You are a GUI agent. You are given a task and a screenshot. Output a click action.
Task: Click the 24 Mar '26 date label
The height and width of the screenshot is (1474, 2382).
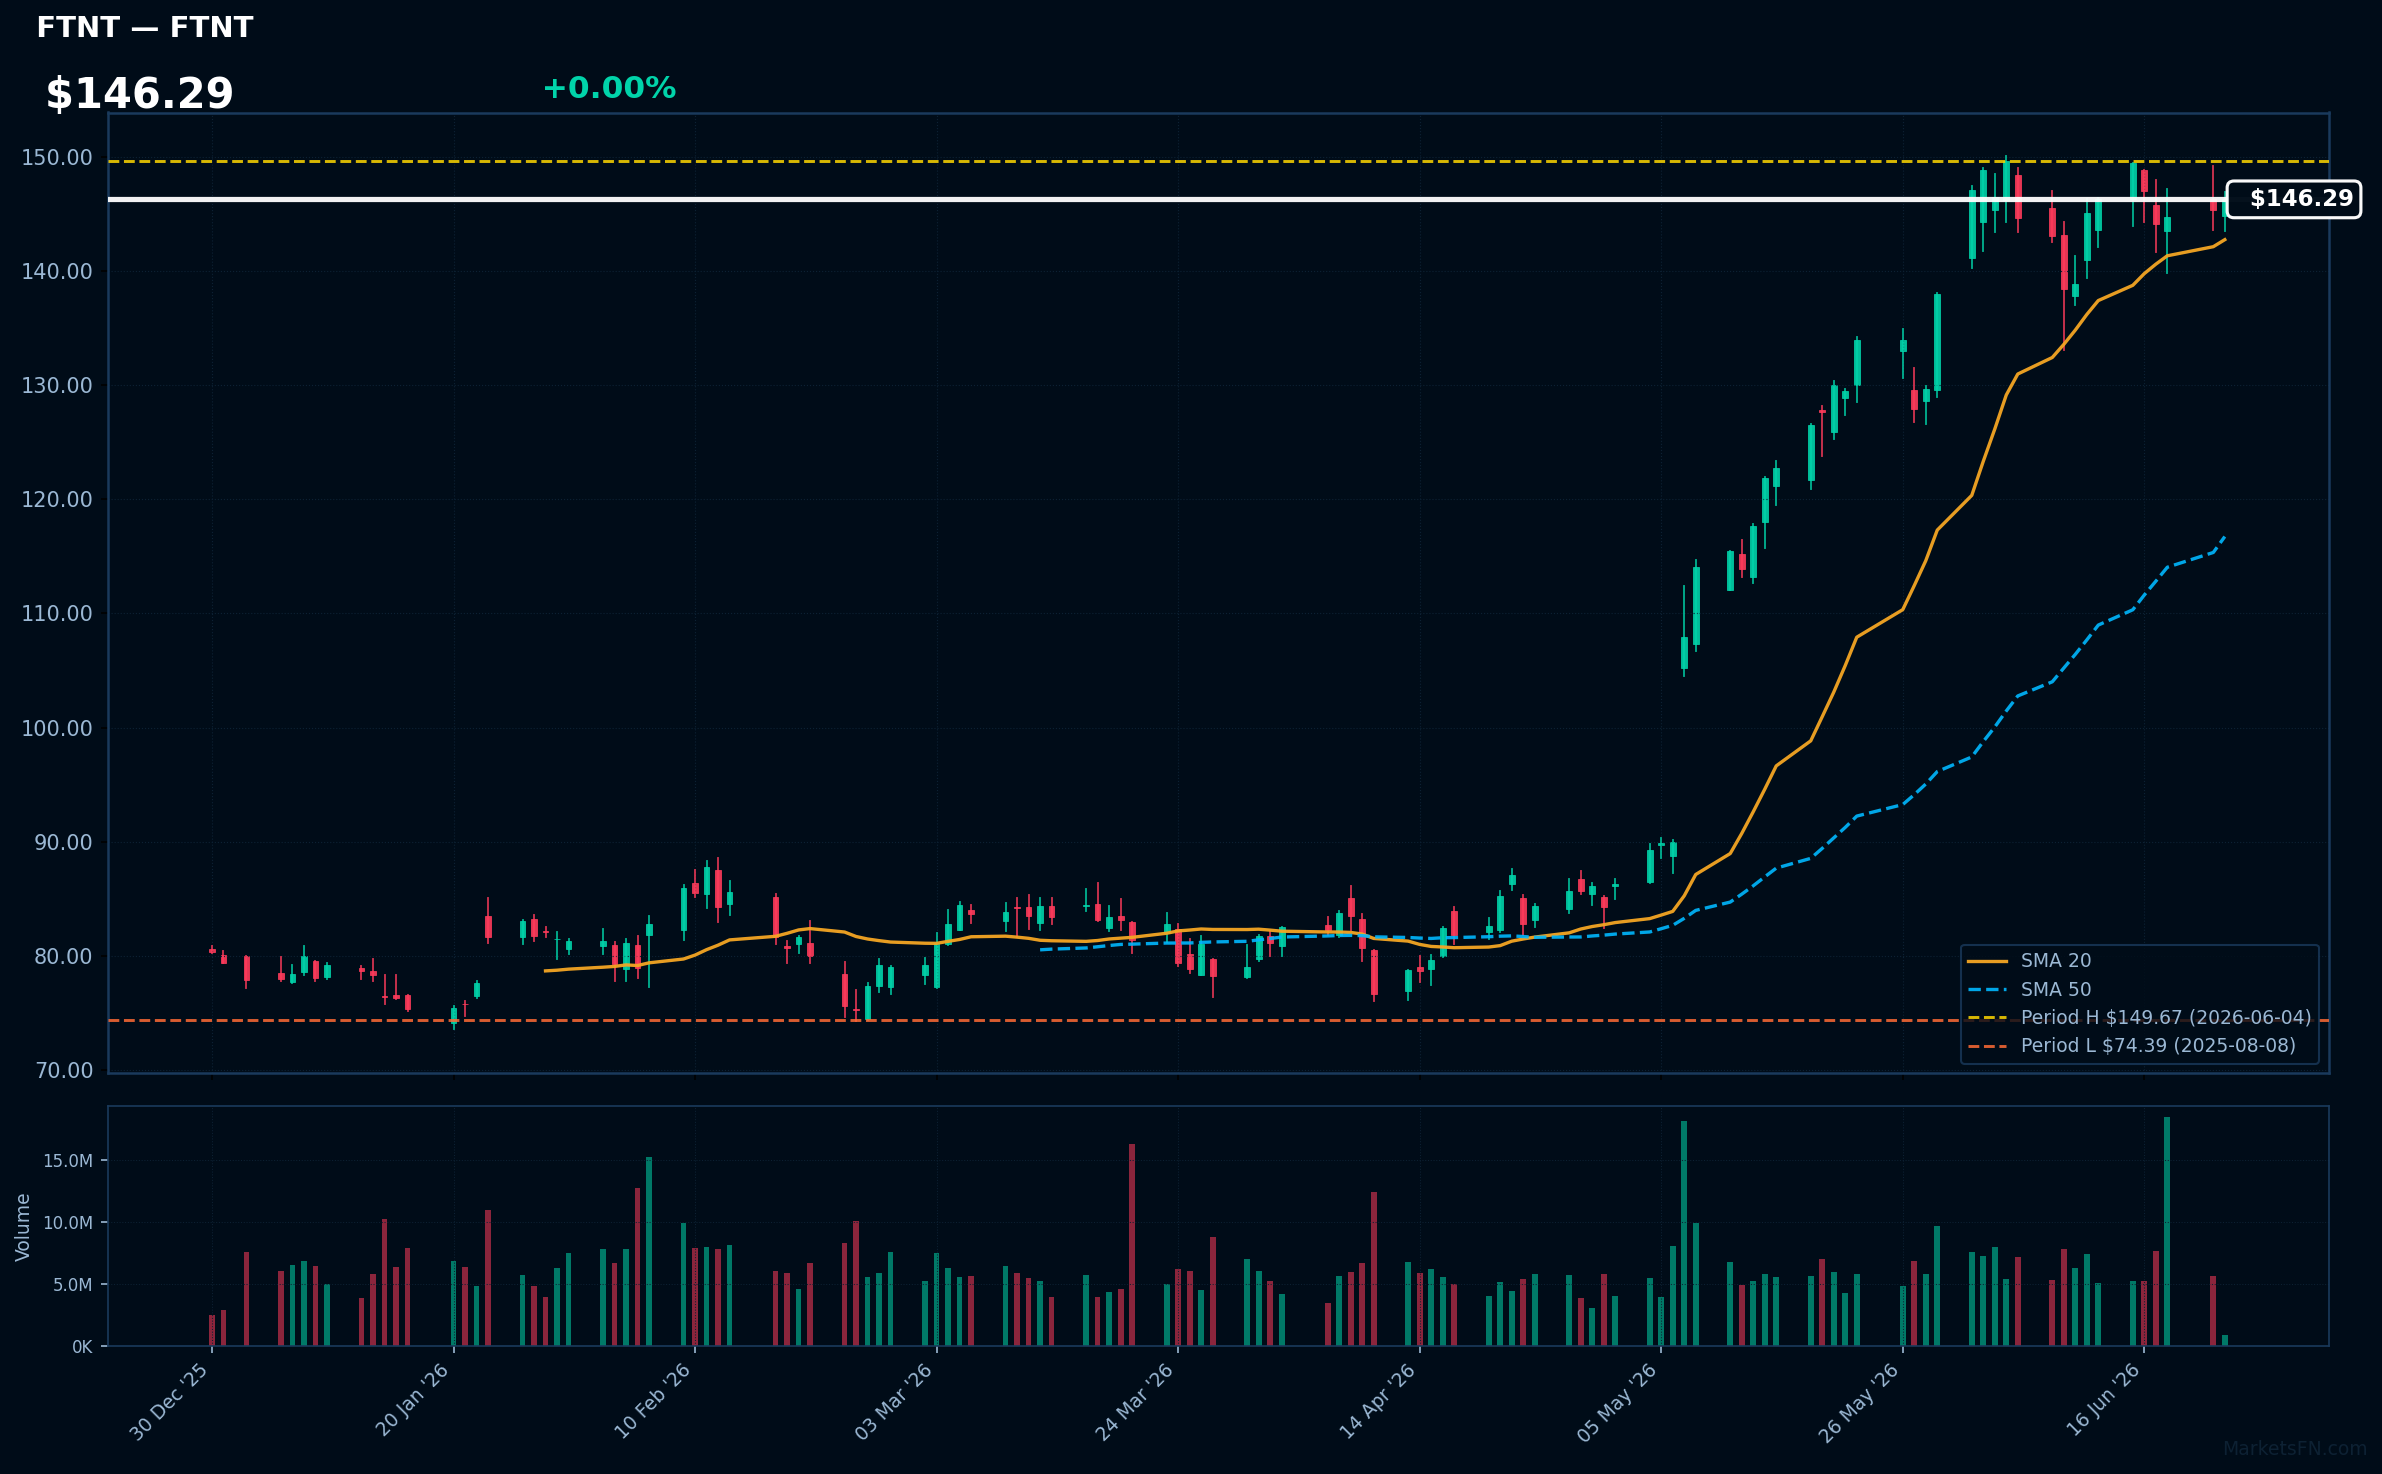(x=1134, y=1401)
